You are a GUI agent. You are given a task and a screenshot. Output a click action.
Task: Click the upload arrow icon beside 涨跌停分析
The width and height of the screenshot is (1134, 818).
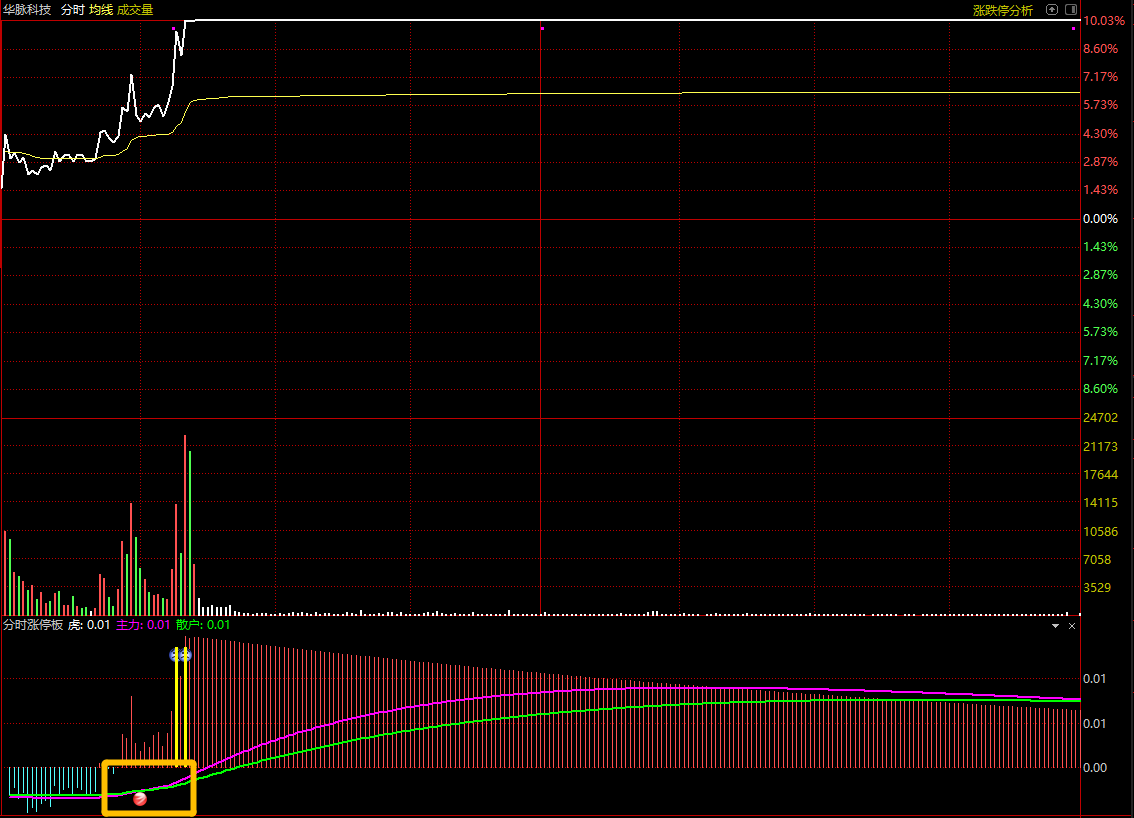click(x=1052, y=9)
